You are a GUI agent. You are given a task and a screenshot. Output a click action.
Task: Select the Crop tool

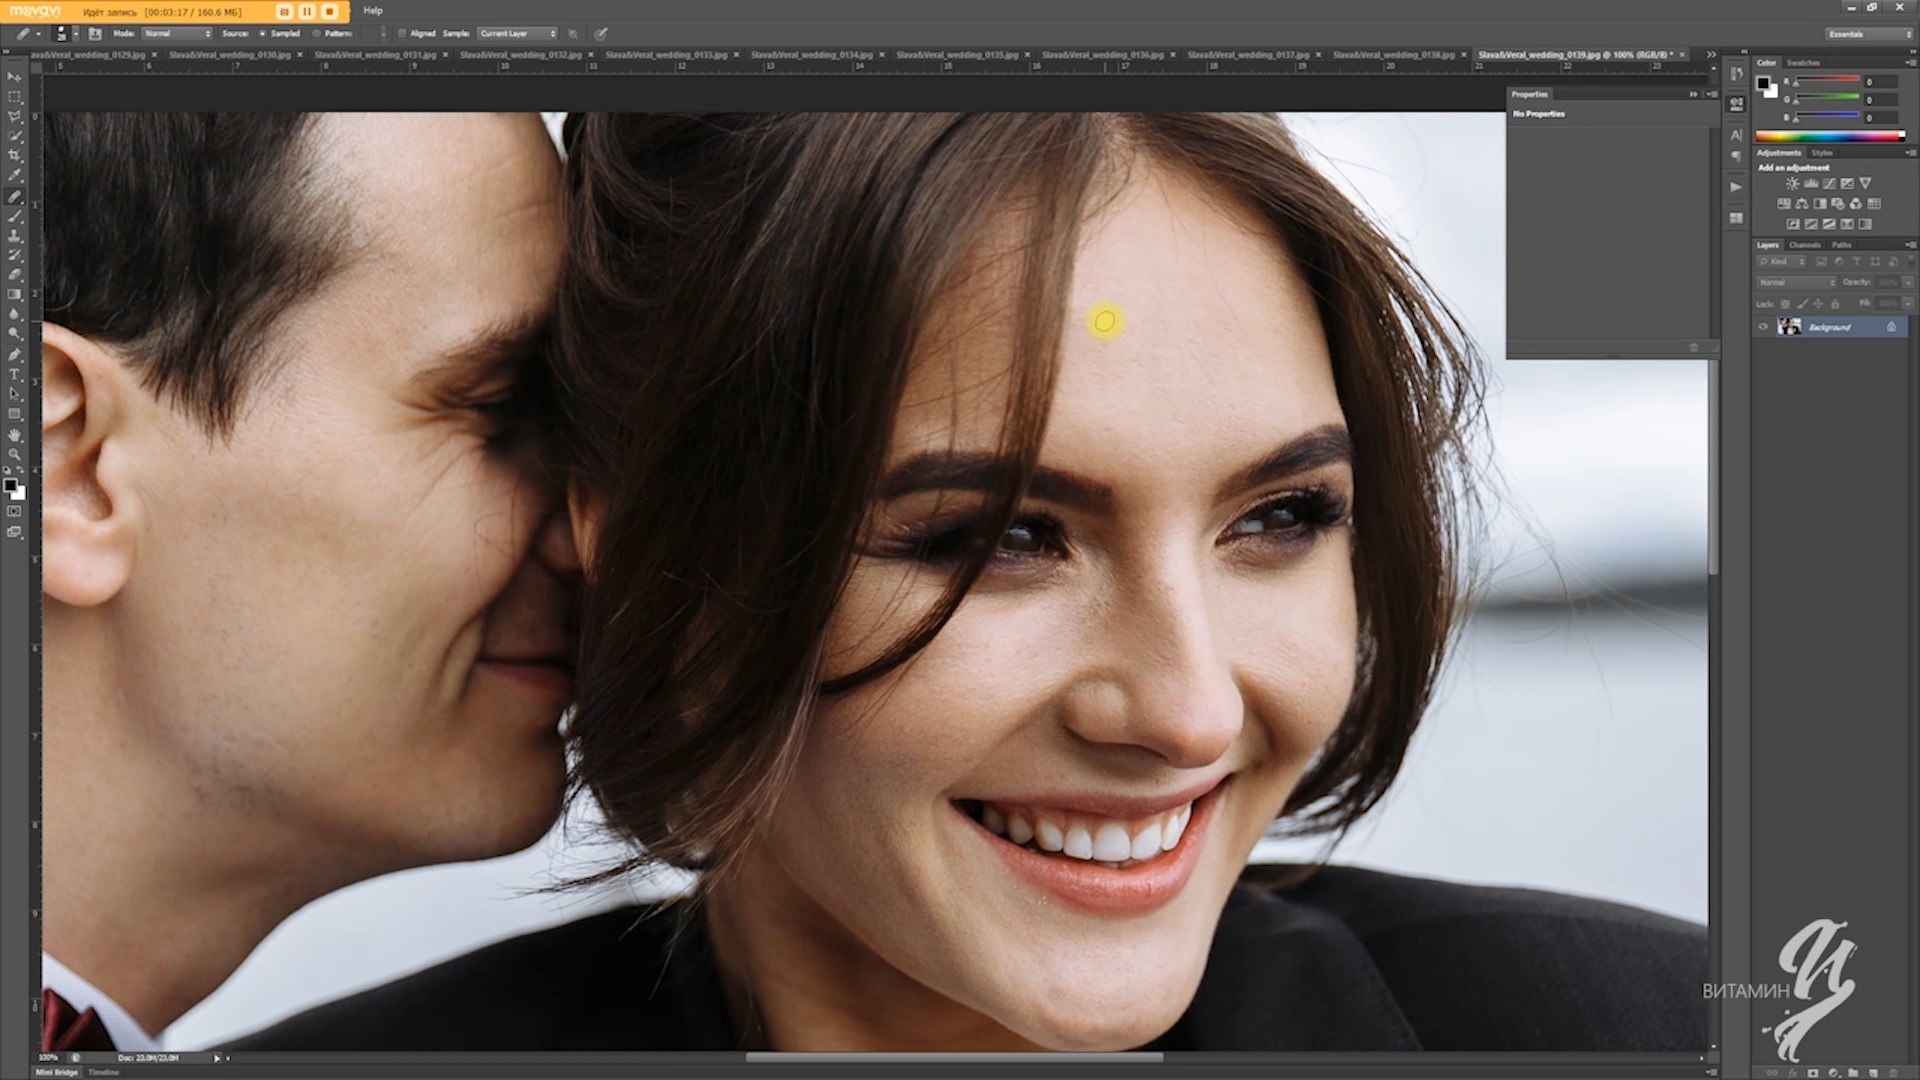pos(14,156)
